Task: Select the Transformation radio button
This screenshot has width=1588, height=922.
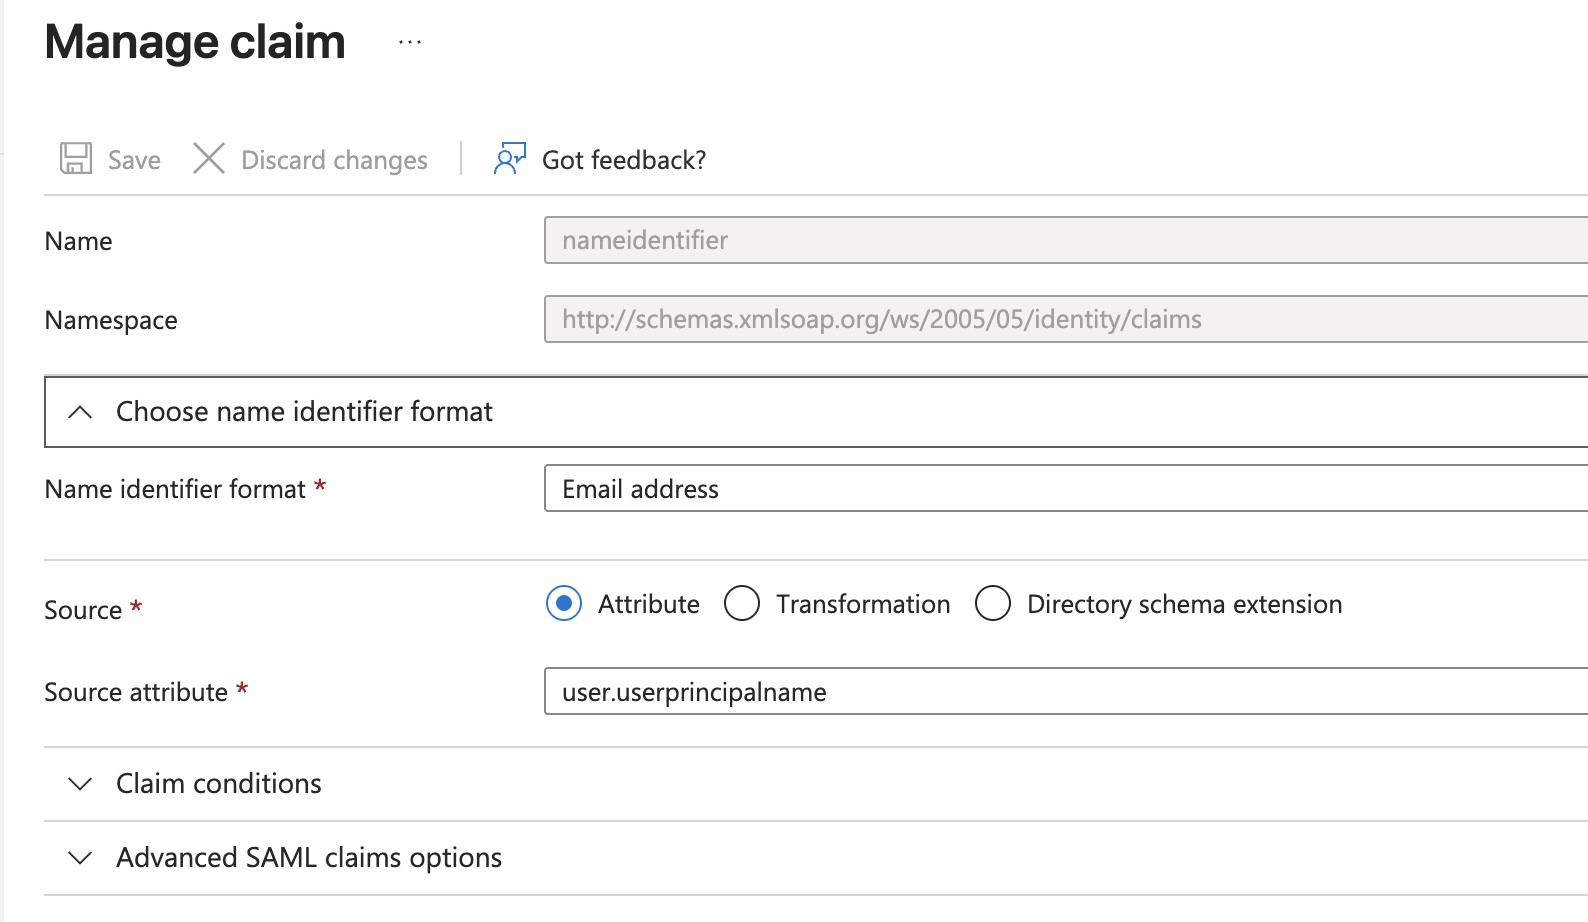Action: (x=742, y=604)
